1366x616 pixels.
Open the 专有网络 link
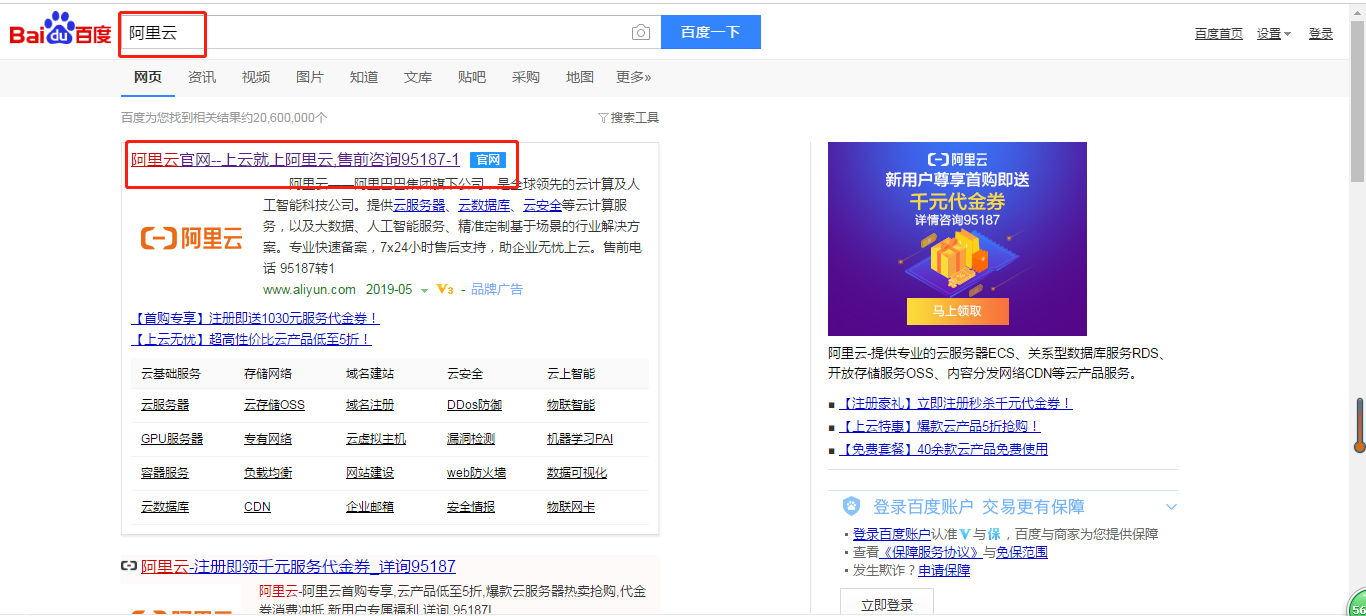point(268,439)
